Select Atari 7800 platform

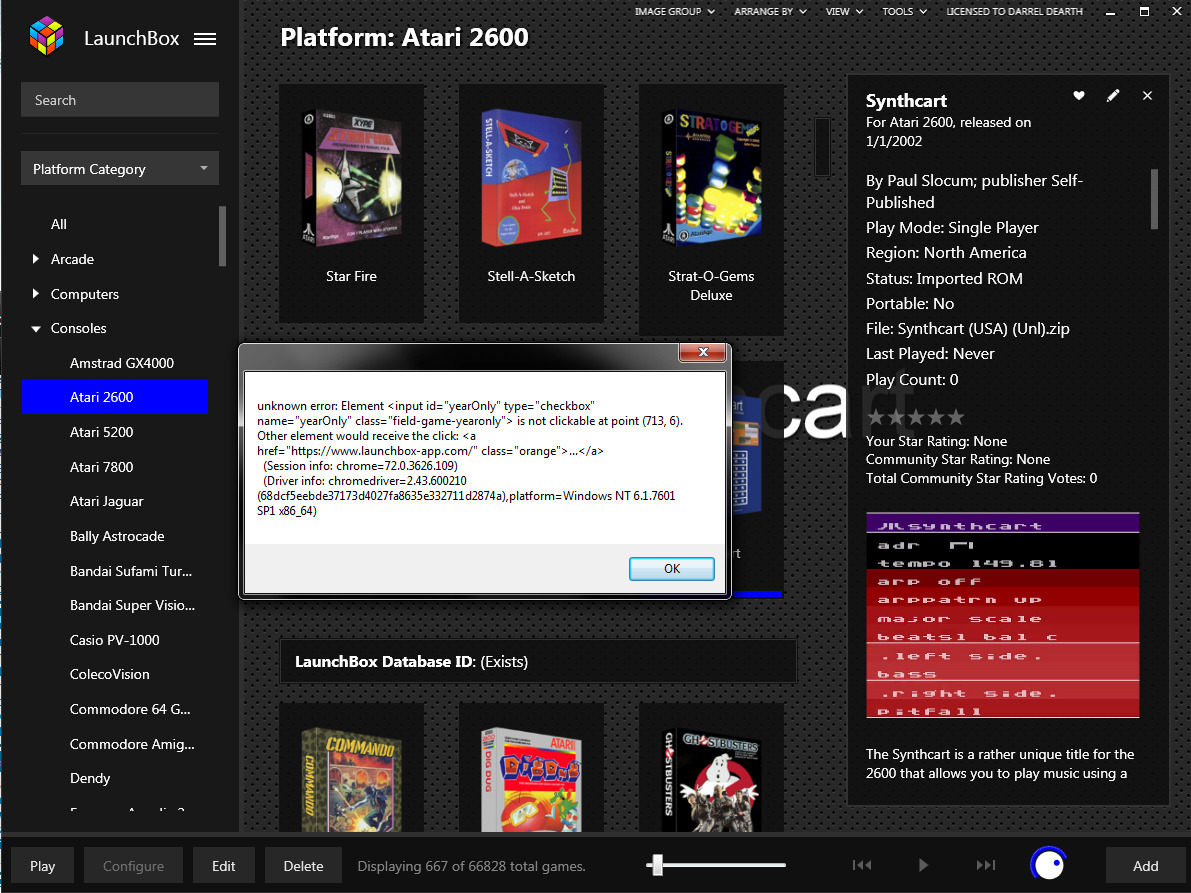101,467
